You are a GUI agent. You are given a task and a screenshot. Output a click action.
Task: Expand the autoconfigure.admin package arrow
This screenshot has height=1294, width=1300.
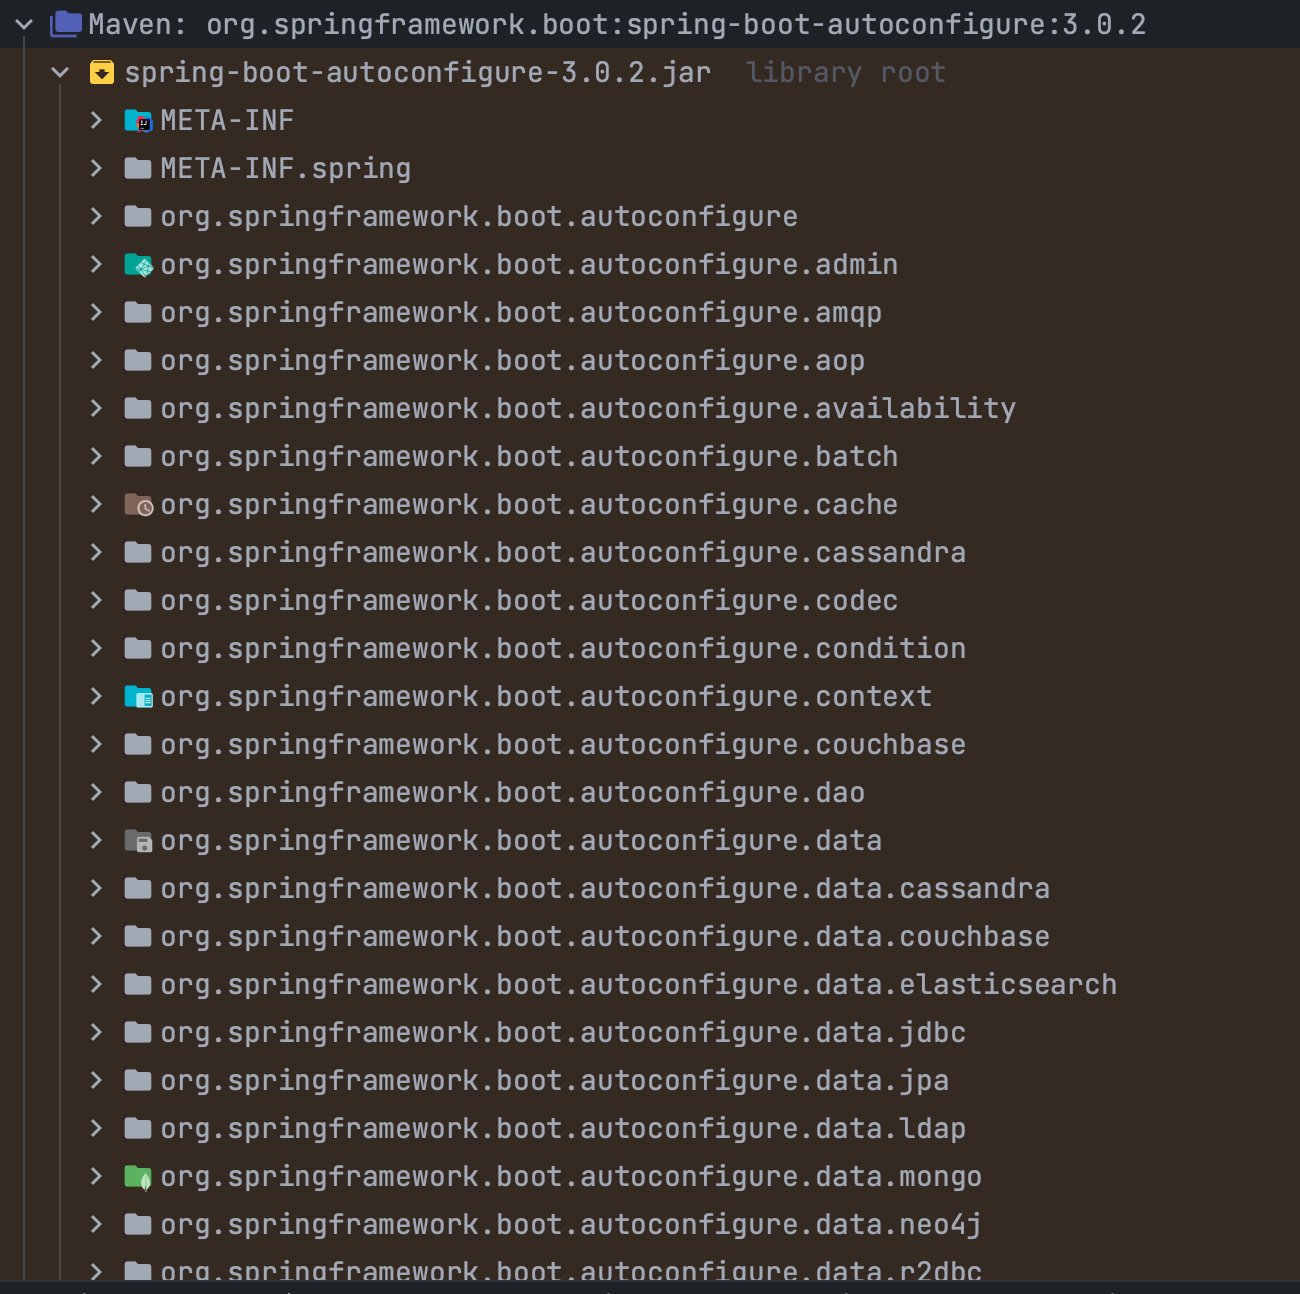coord(96,264)
